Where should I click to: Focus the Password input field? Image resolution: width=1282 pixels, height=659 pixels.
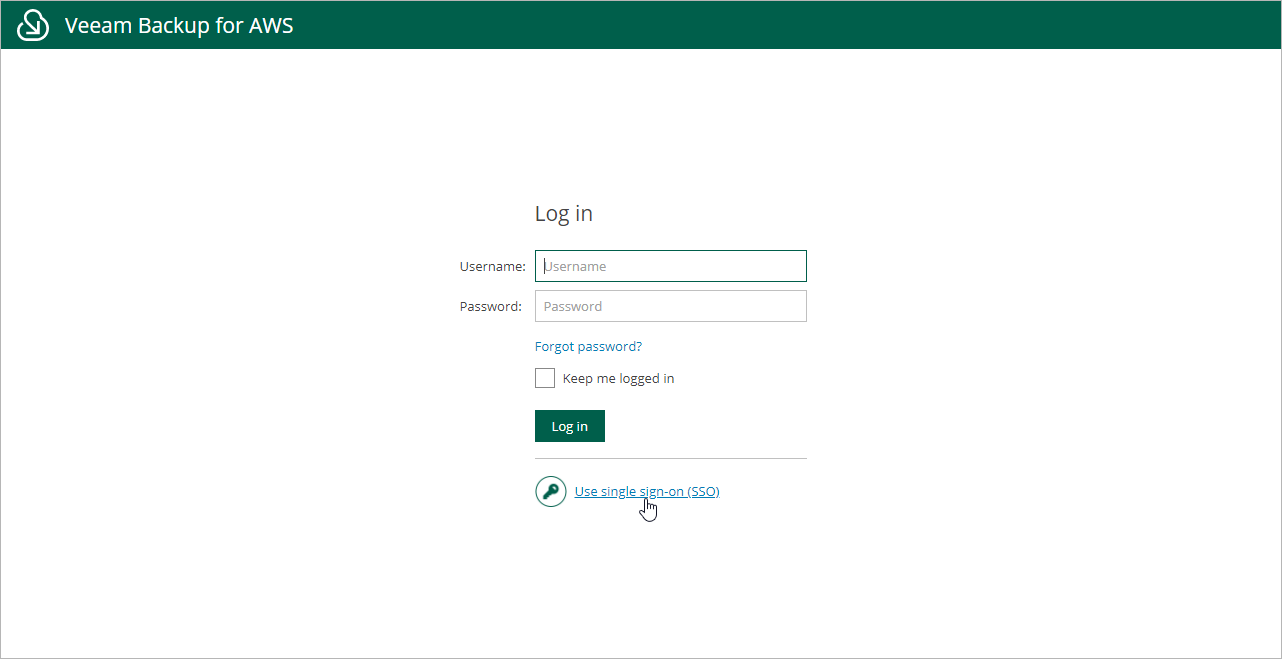[x=671, y=306]
